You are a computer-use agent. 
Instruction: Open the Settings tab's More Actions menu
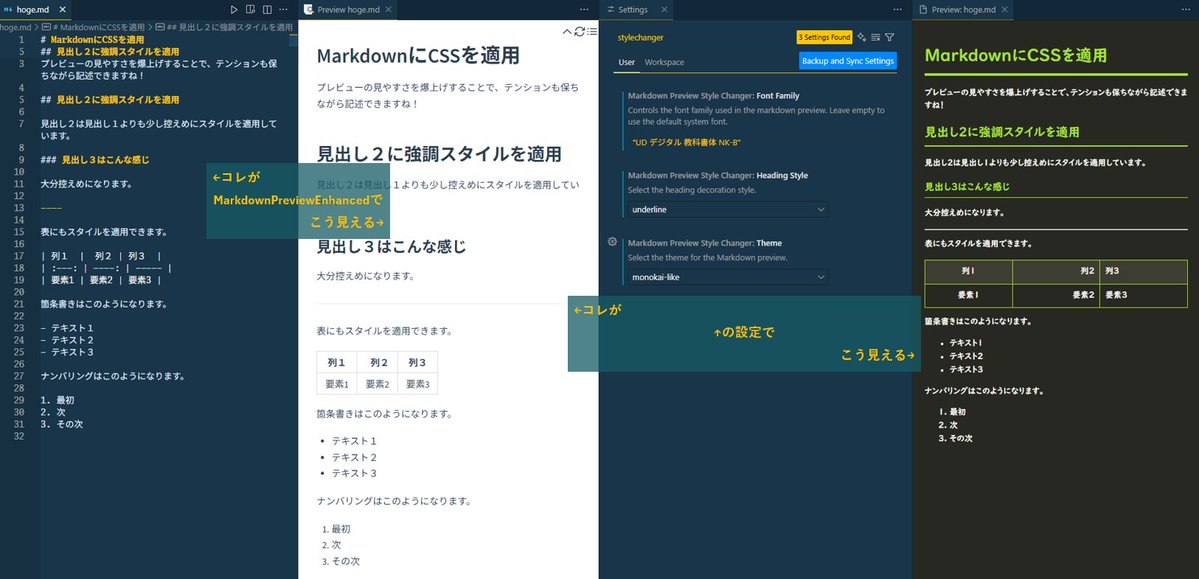point(898,9)
